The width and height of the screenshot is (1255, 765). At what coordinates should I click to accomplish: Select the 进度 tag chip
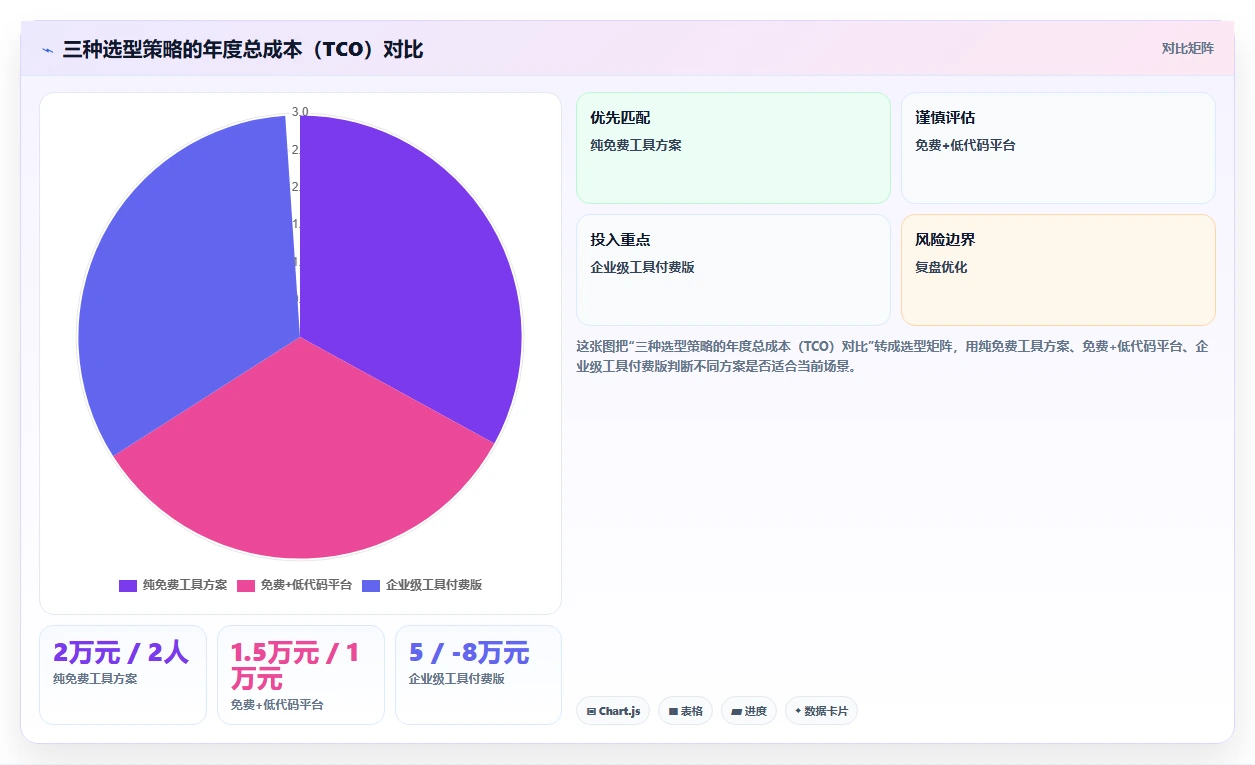749,711
